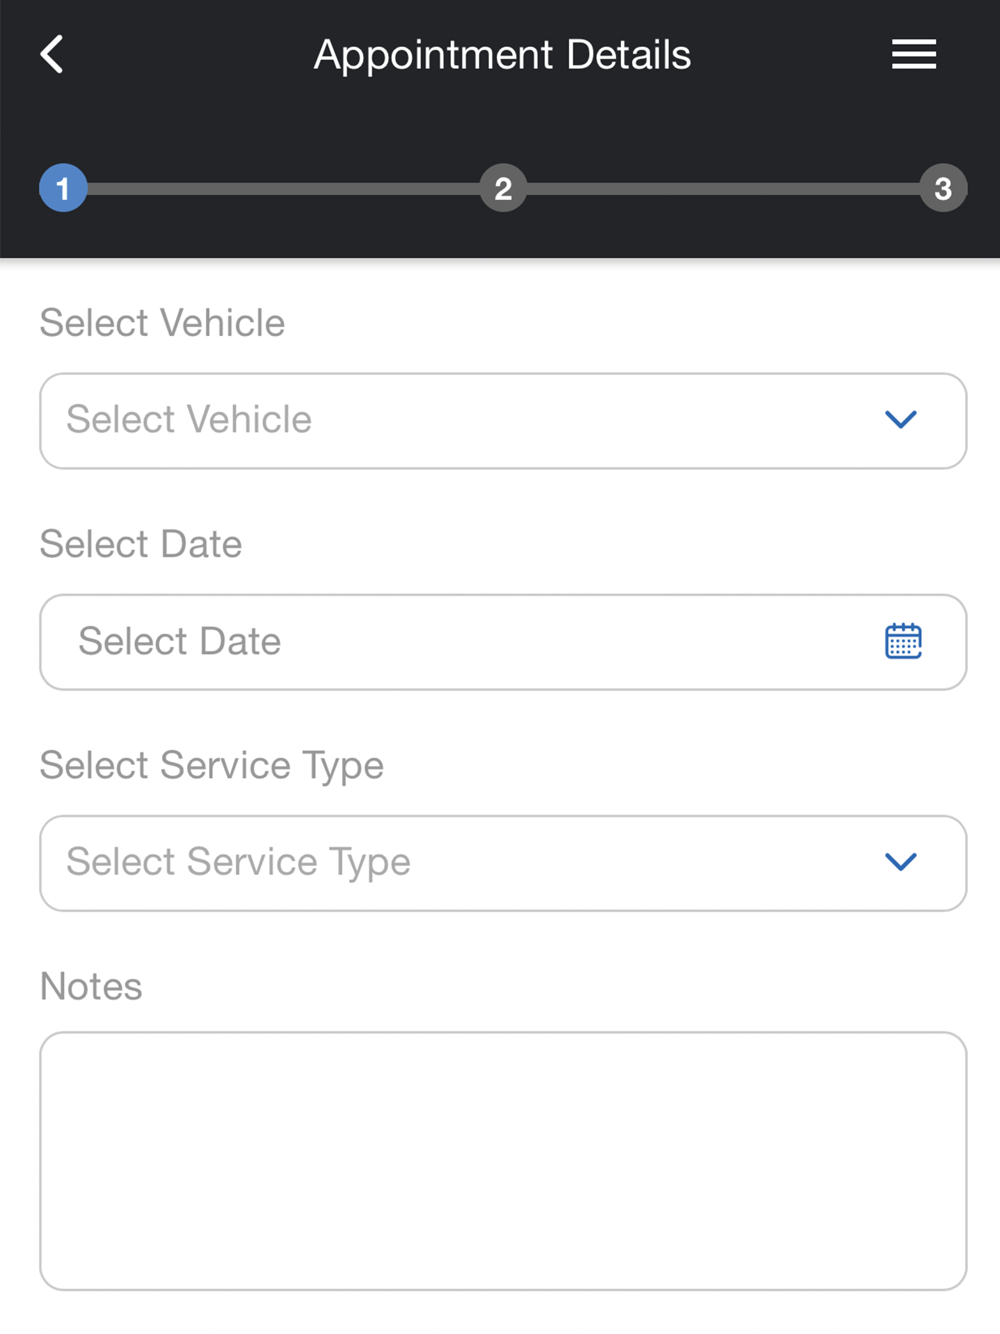Click the Appointment Details title

pyautogui.click(x=502, y=55)
